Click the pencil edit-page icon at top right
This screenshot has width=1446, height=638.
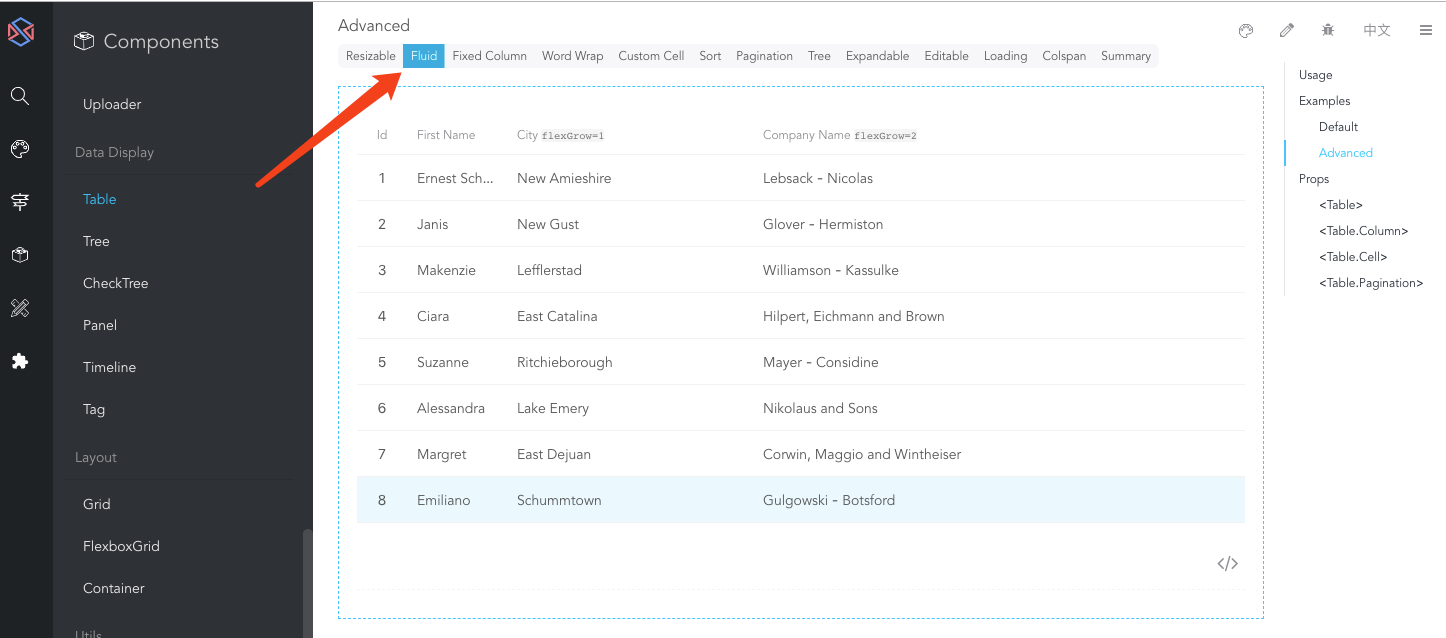coord(1287,31)
